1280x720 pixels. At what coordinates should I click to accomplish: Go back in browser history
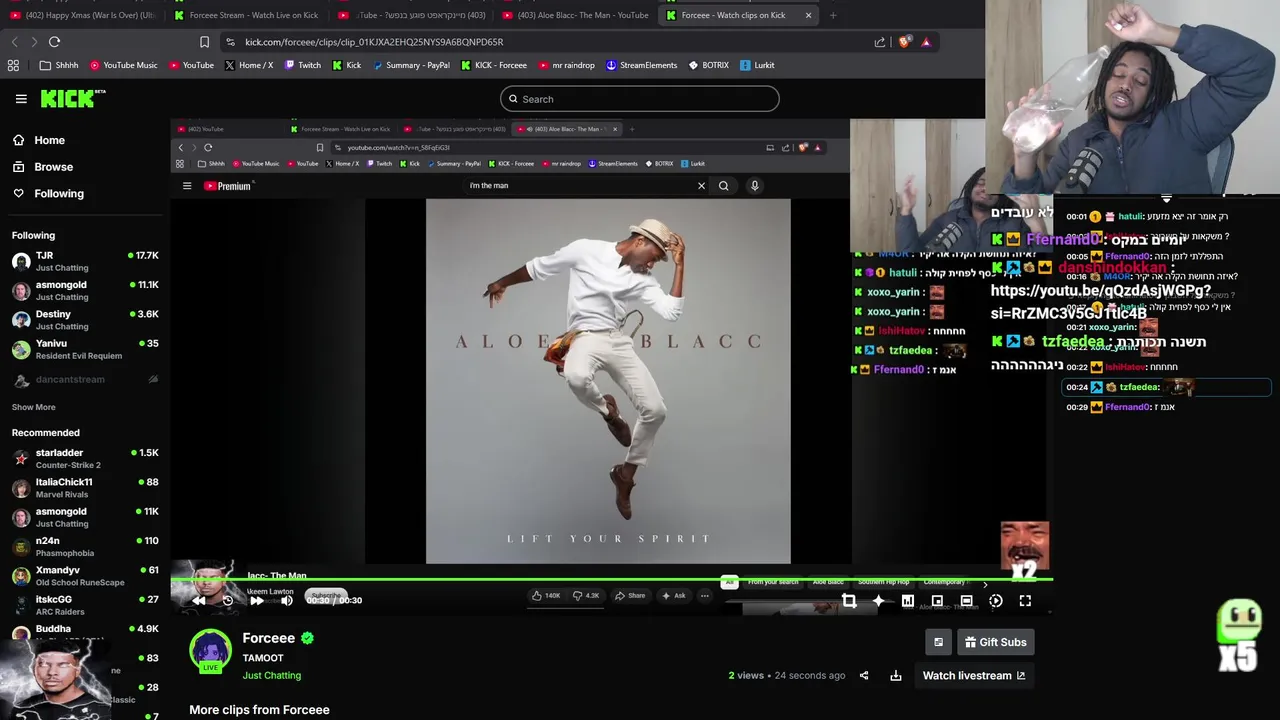pyautogui.click(x=15, y=42)
